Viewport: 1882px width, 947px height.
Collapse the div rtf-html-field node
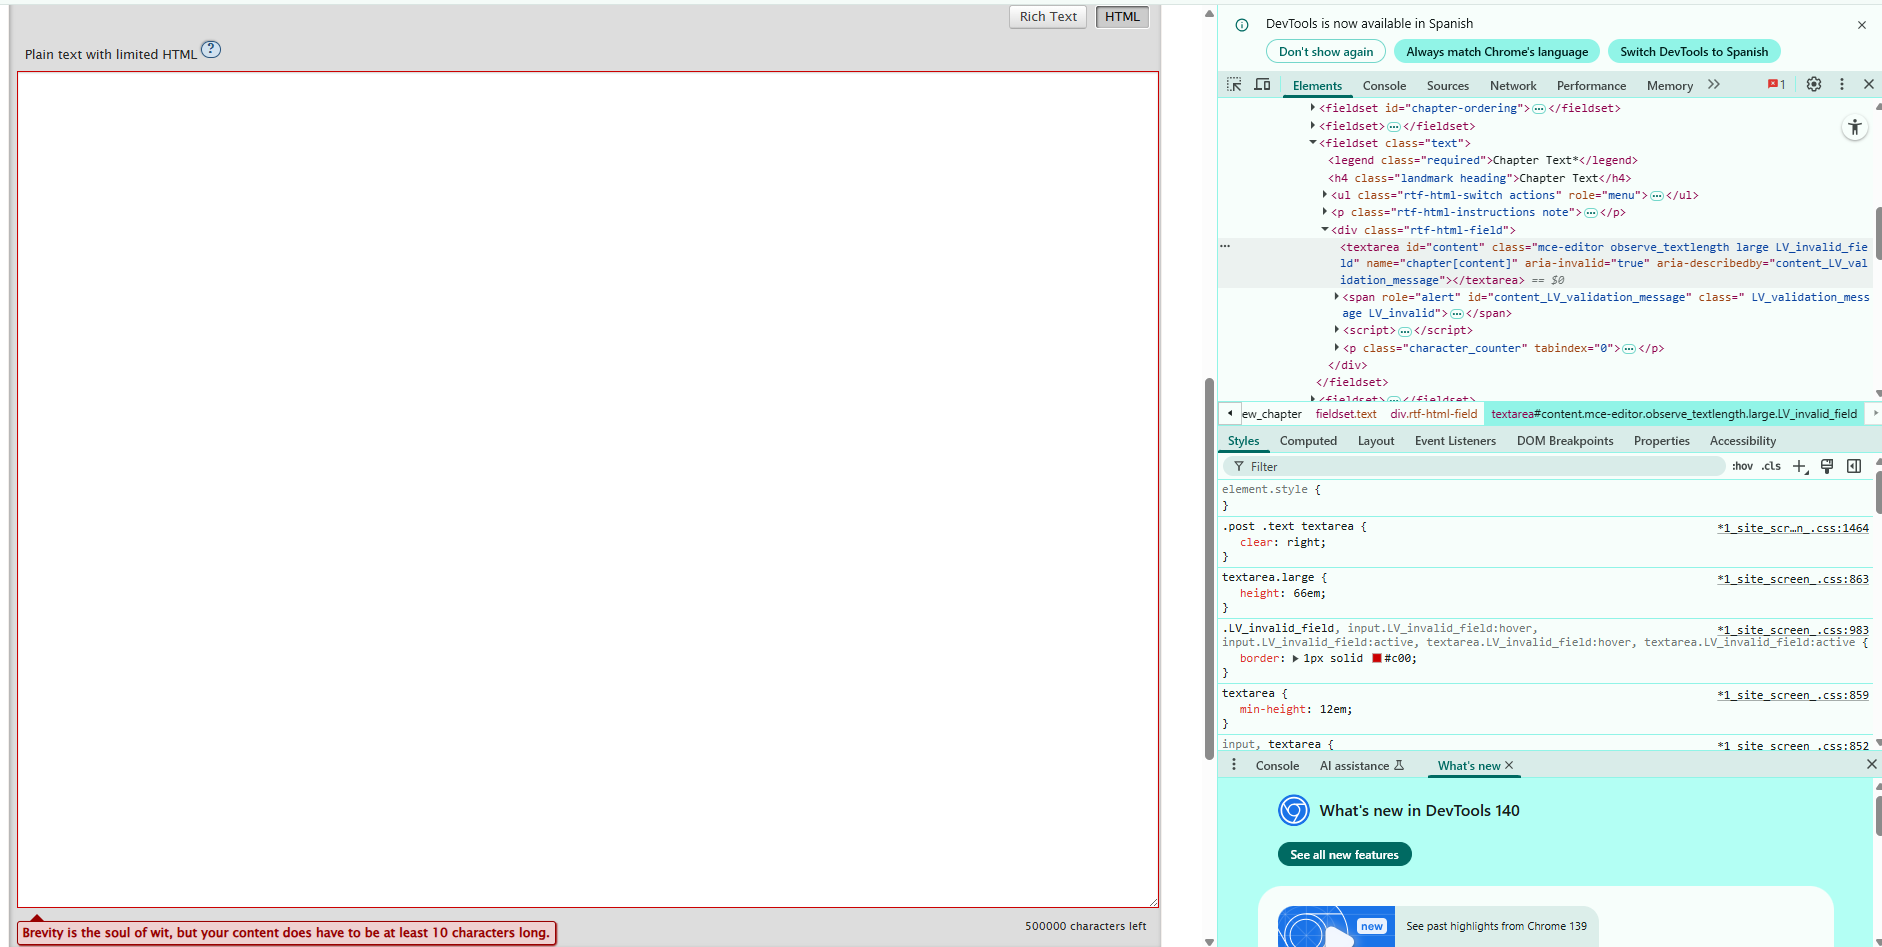tap(1325, 230)
